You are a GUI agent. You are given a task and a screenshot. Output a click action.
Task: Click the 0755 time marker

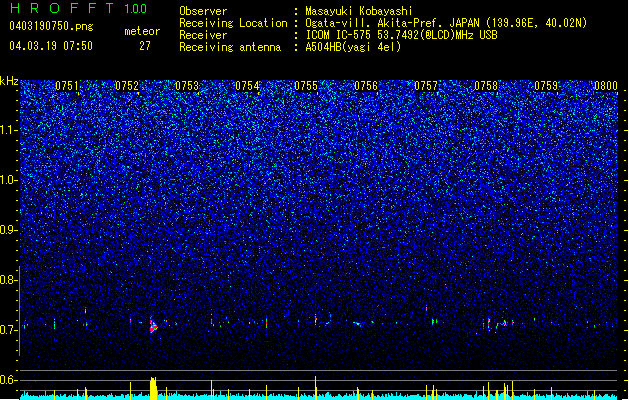coord(306,86)
